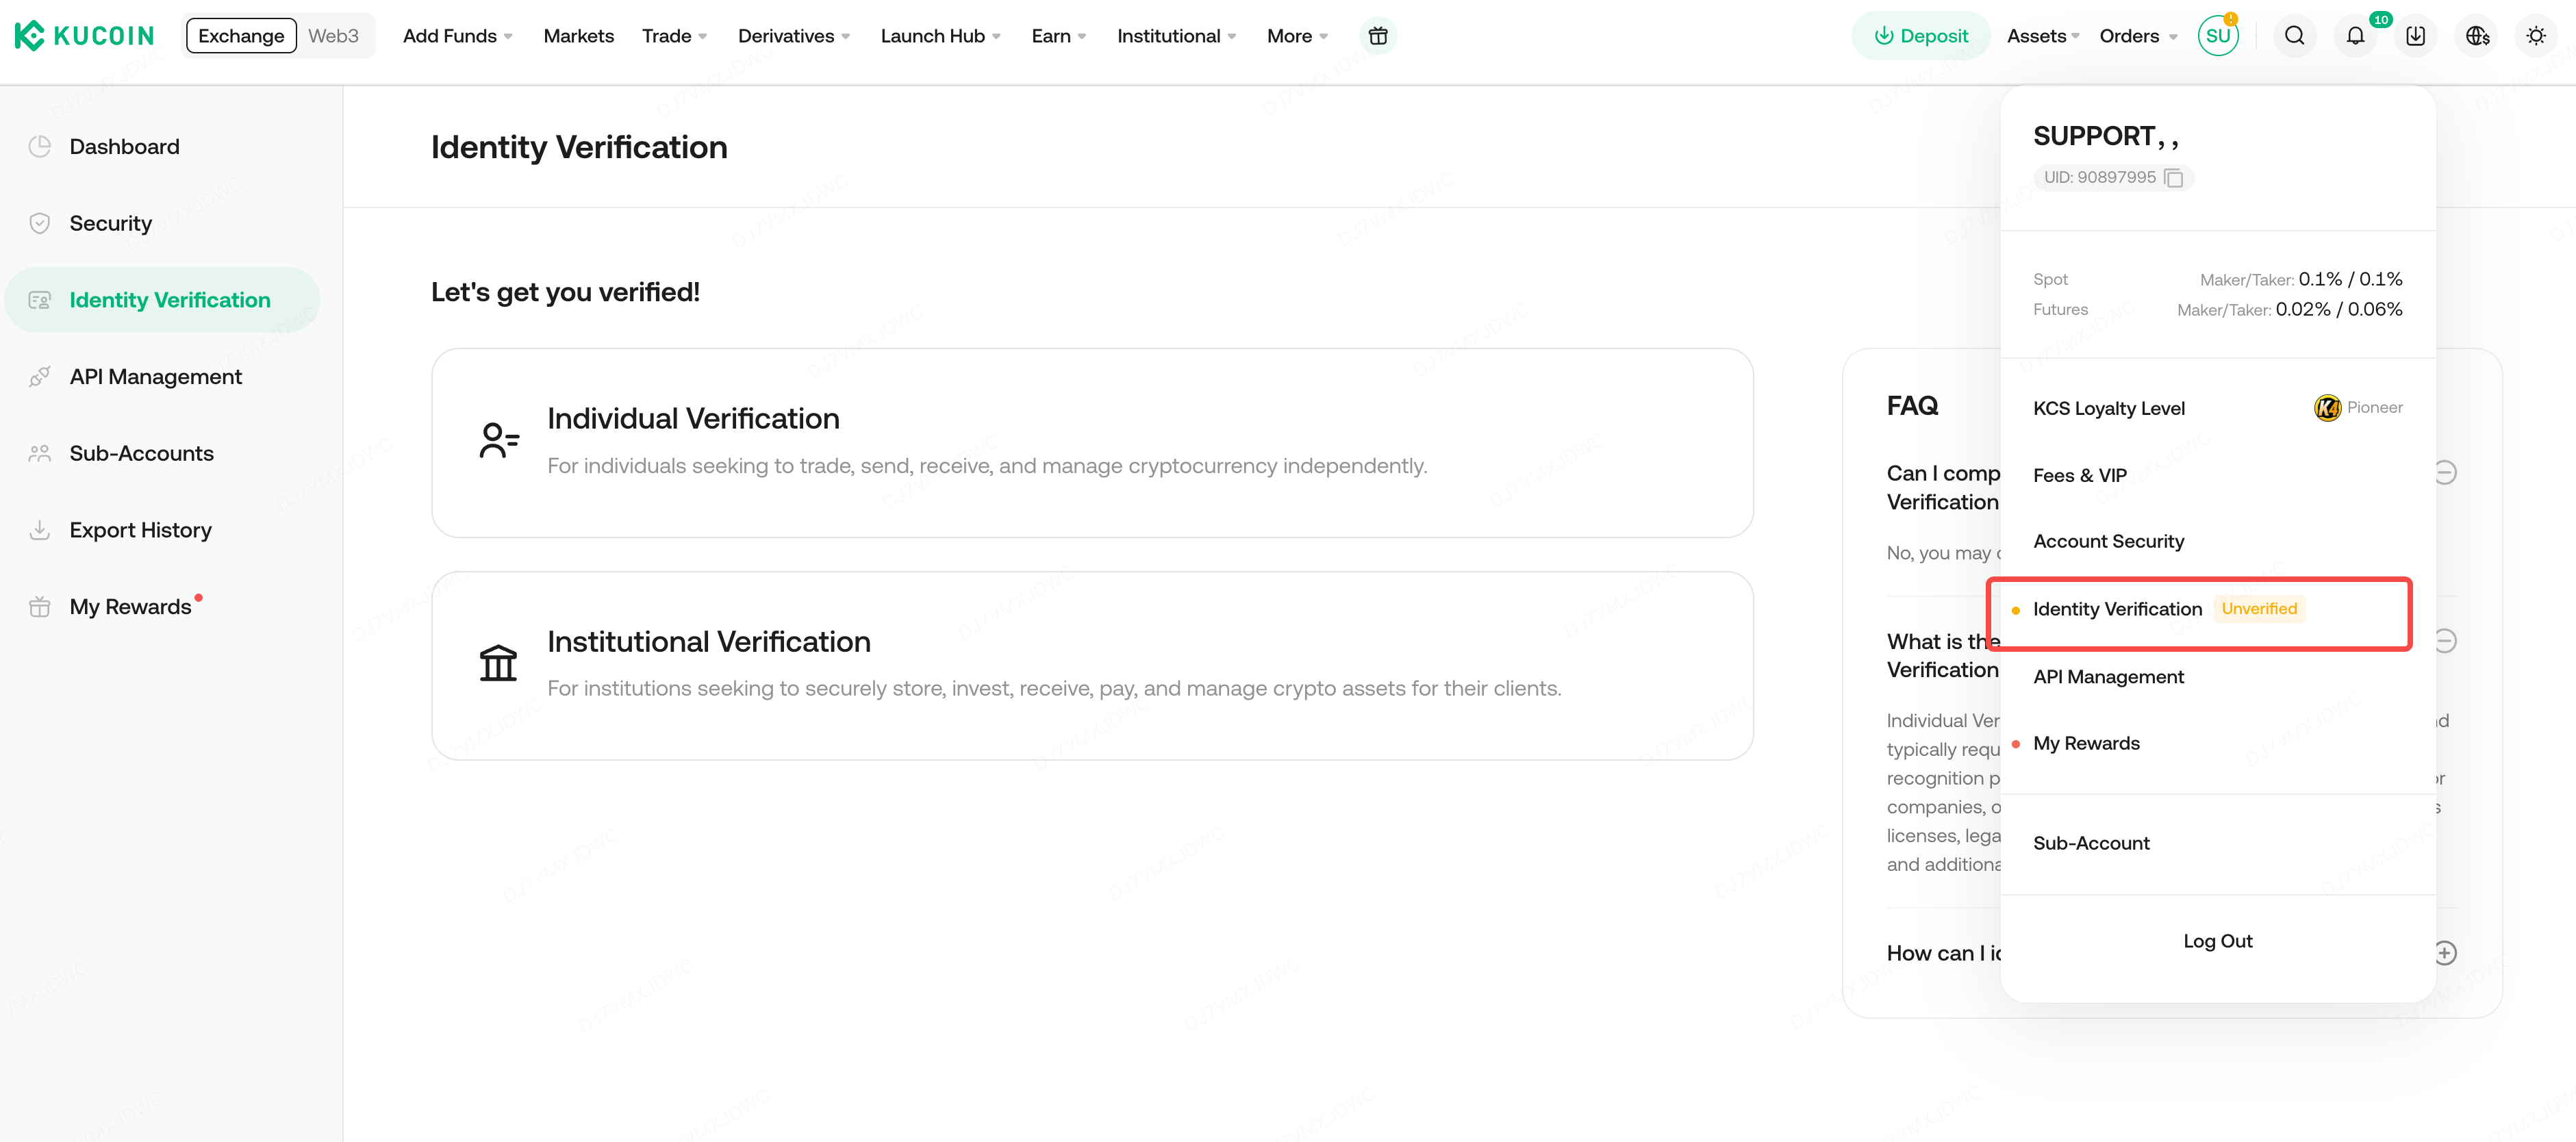
Task: Open the search magnifier icon
Action: click(x=2294, y=36)
